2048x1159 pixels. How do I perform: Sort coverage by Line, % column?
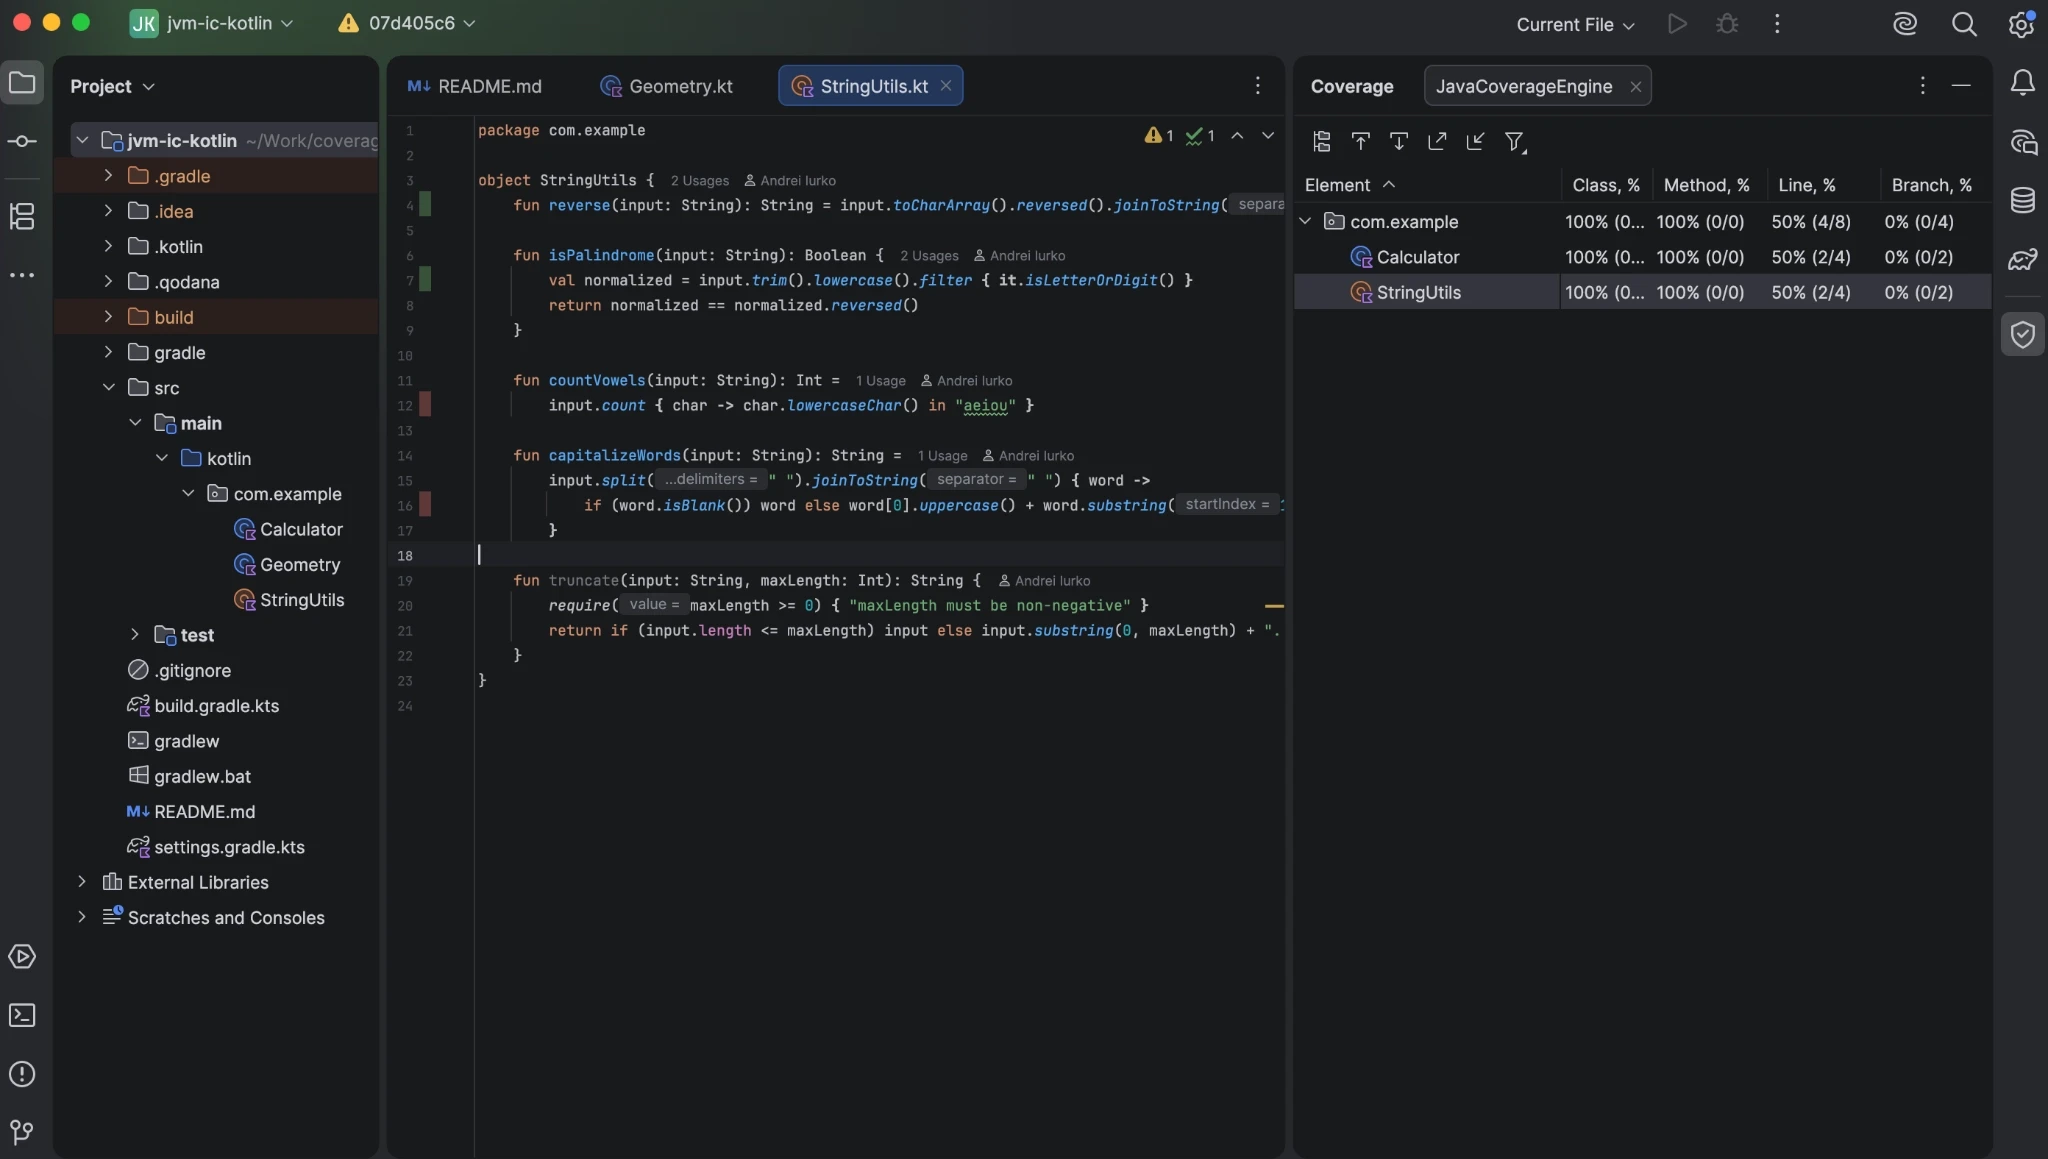point(1807,185)
